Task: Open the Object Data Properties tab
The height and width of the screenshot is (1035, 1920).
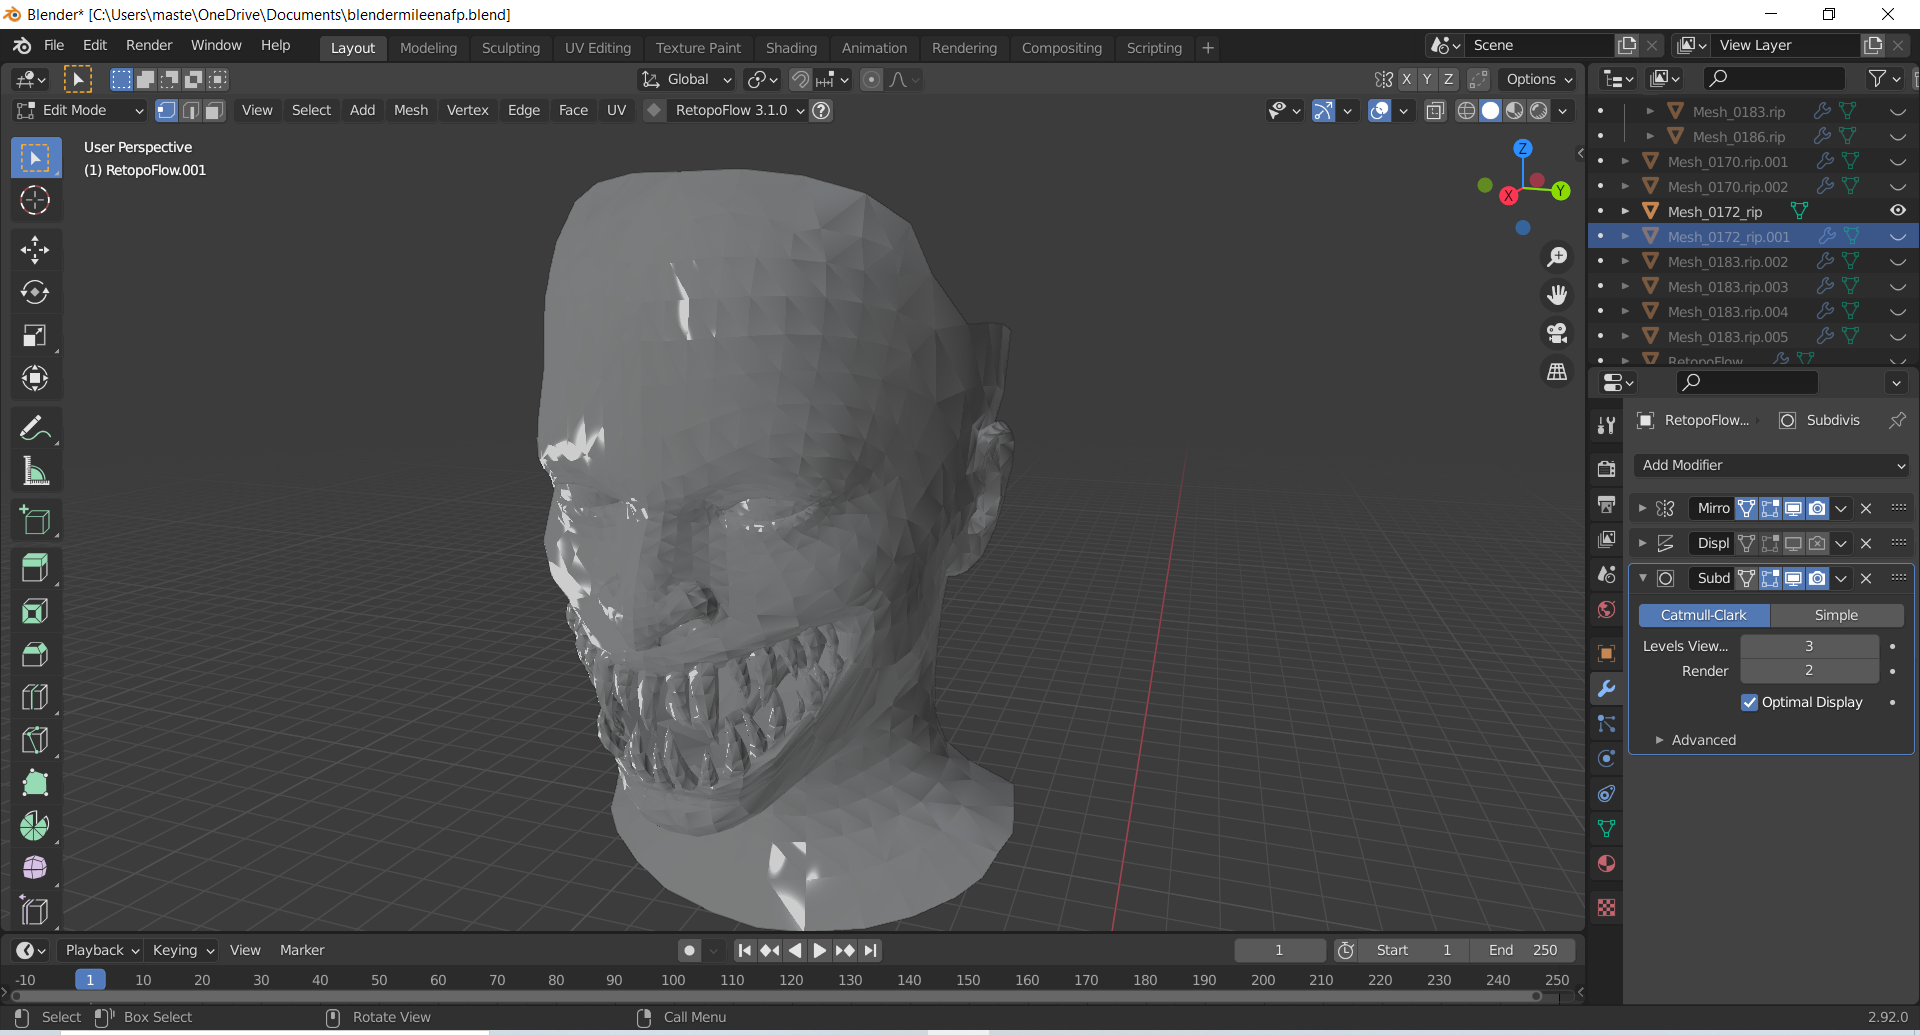Action: [x=1606, y=829]
